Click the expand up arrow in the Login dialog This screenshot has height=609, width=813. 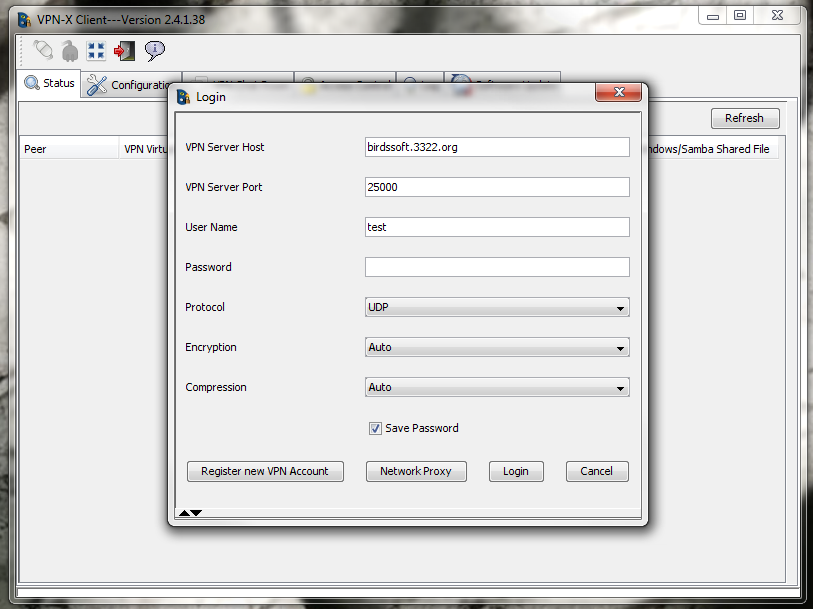point(184,513)
